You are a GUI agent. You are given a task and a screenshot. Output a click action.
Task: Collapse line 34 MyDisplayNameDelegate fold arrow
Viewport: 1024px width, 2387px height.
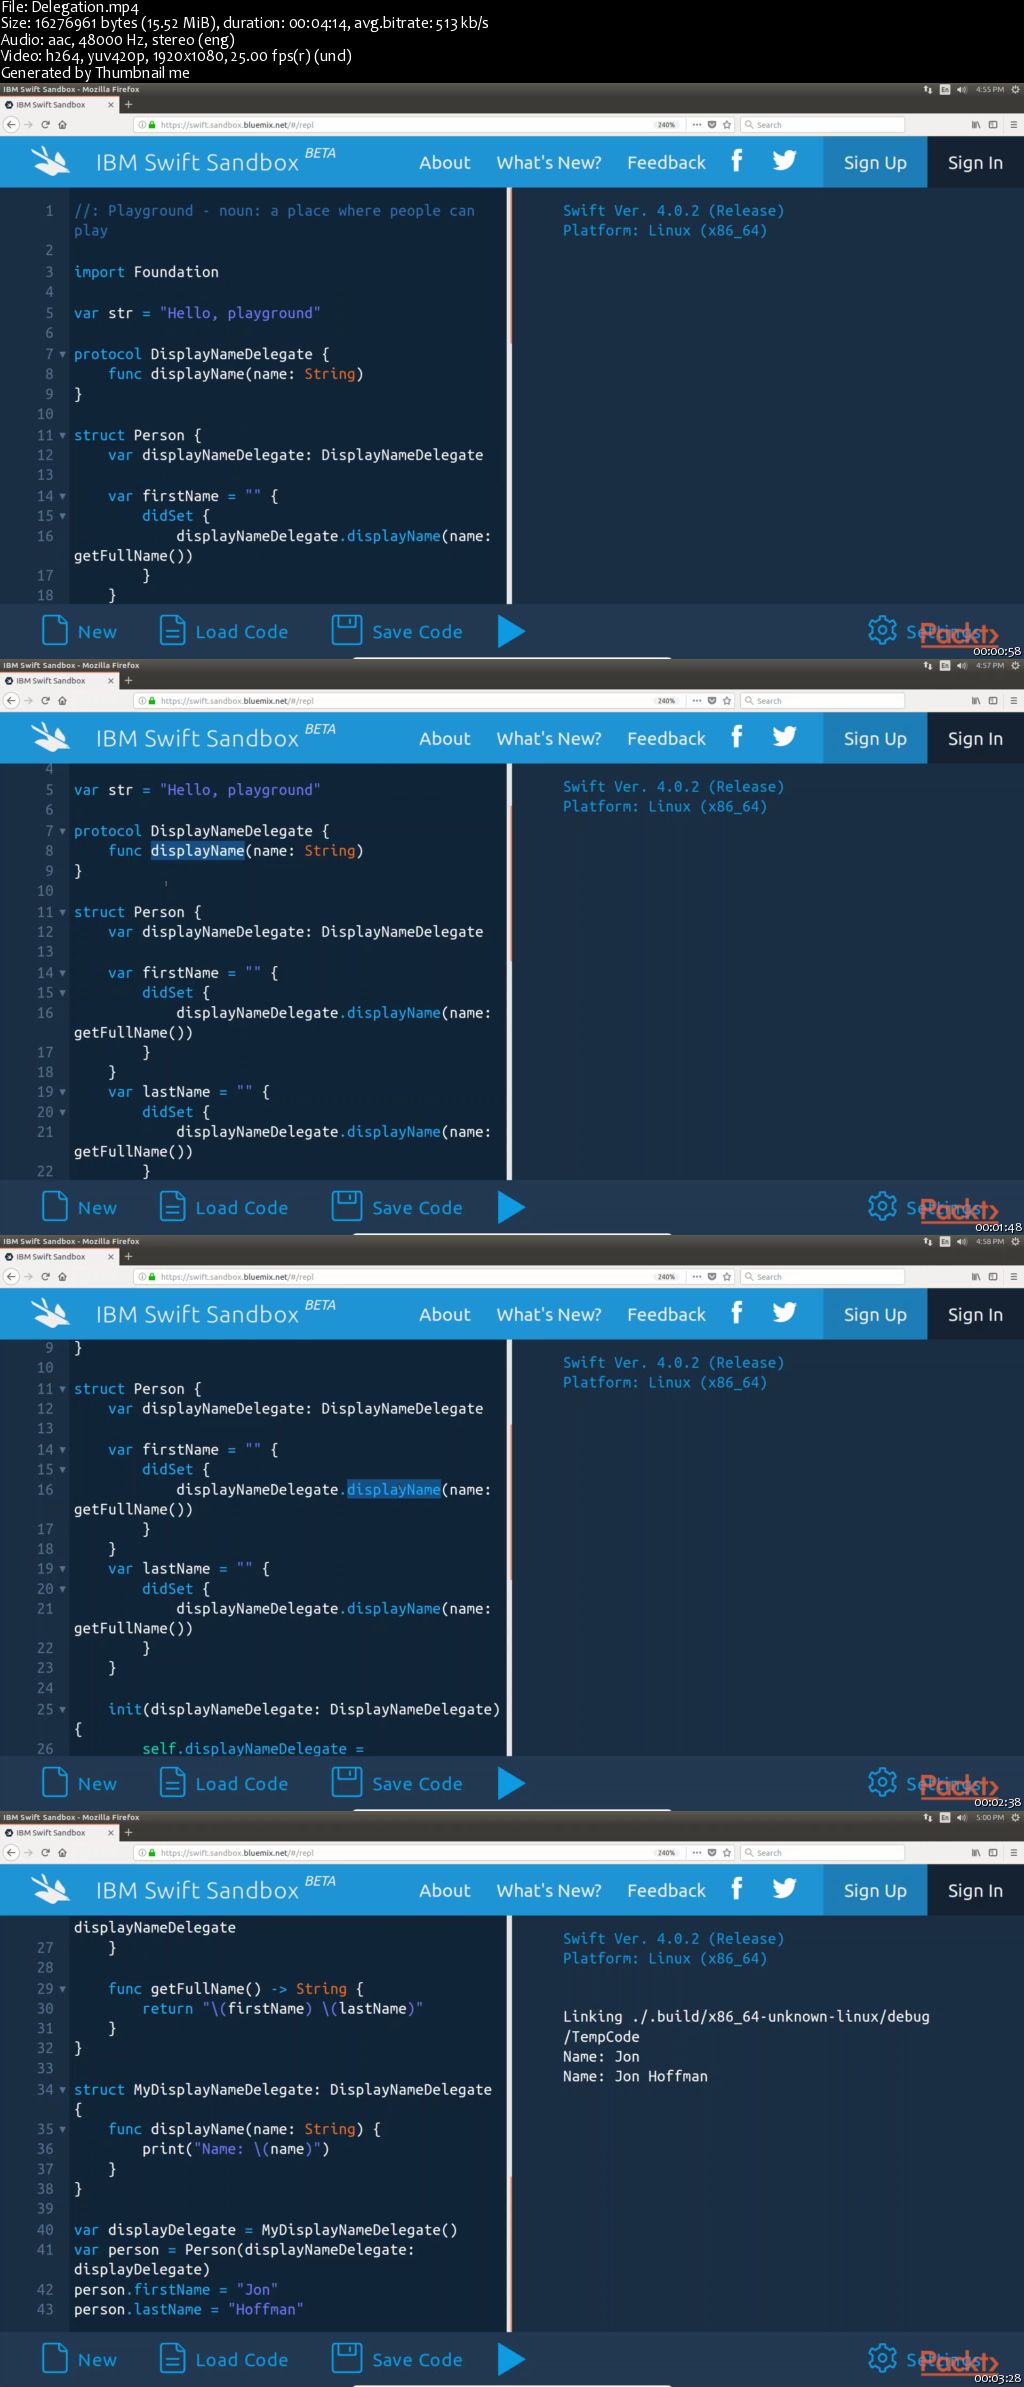click(x=63, y=2089)
